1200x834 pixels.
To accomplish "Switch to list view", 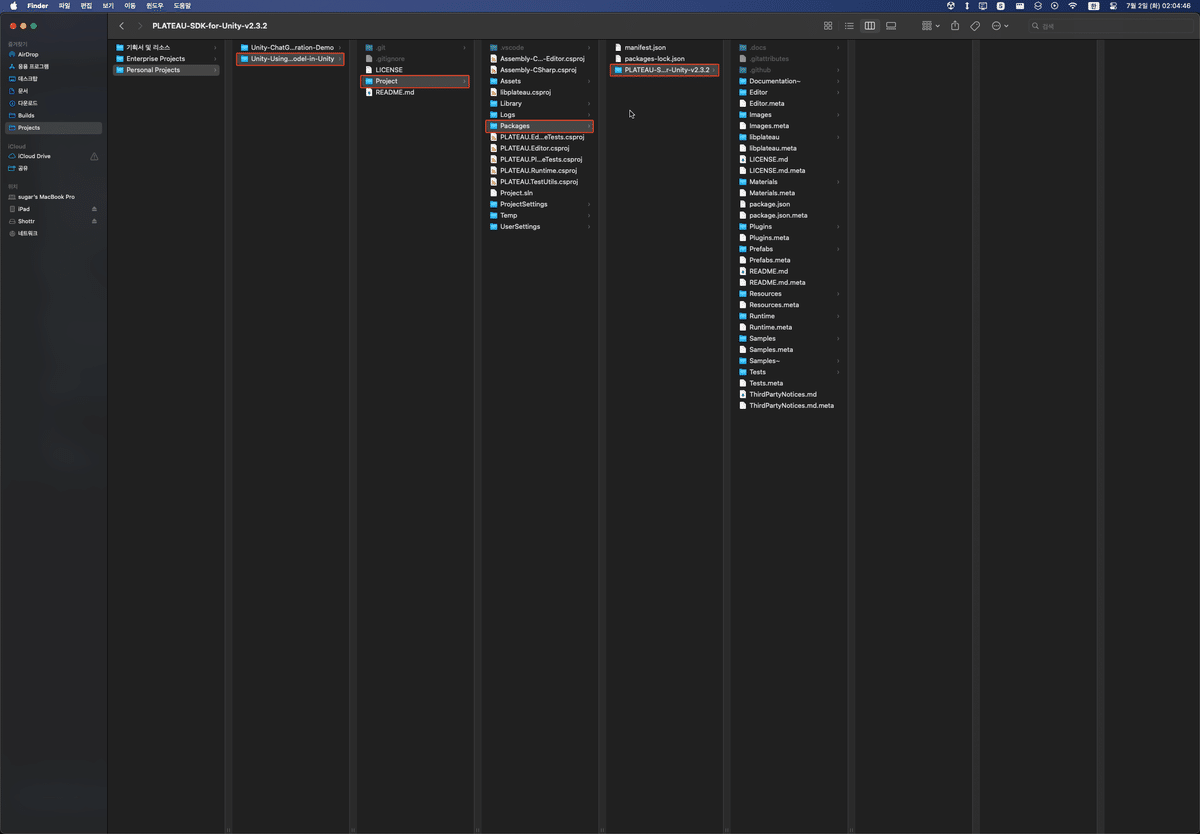I will coord(851,25).
